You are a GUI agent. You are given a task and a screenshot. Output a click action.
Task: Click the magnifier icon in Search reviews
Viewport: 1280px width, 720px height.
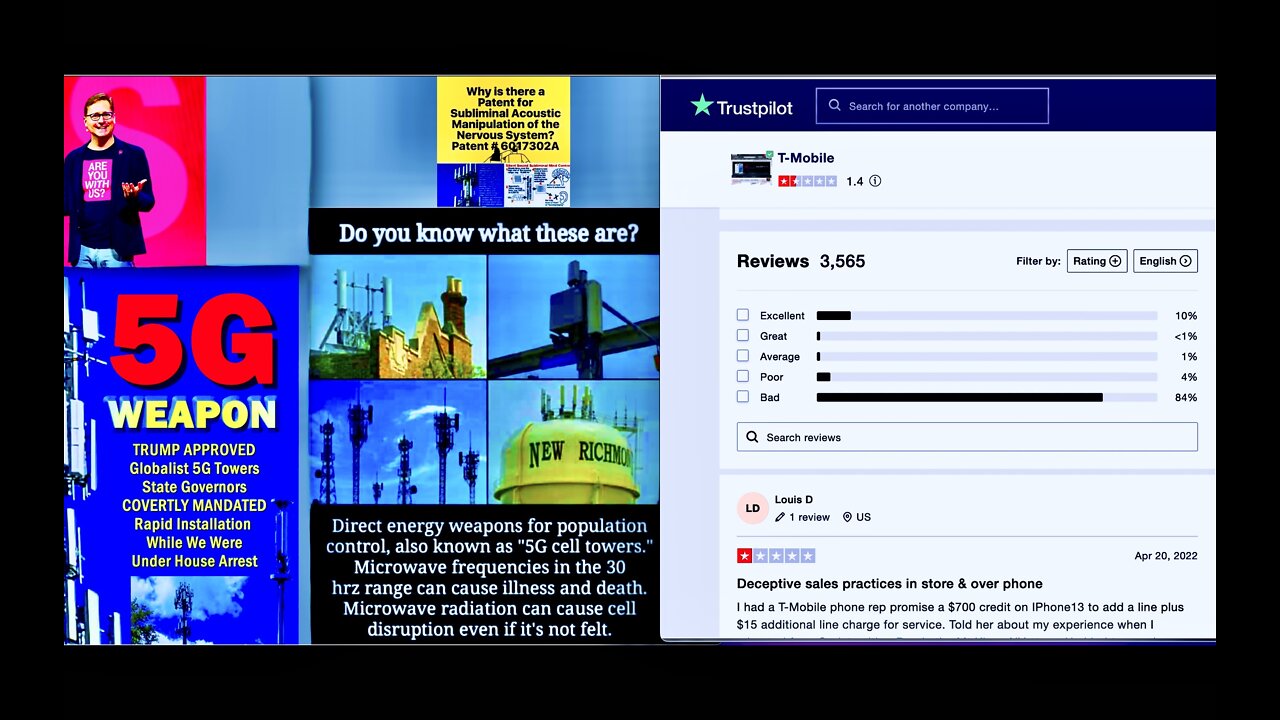752,437
